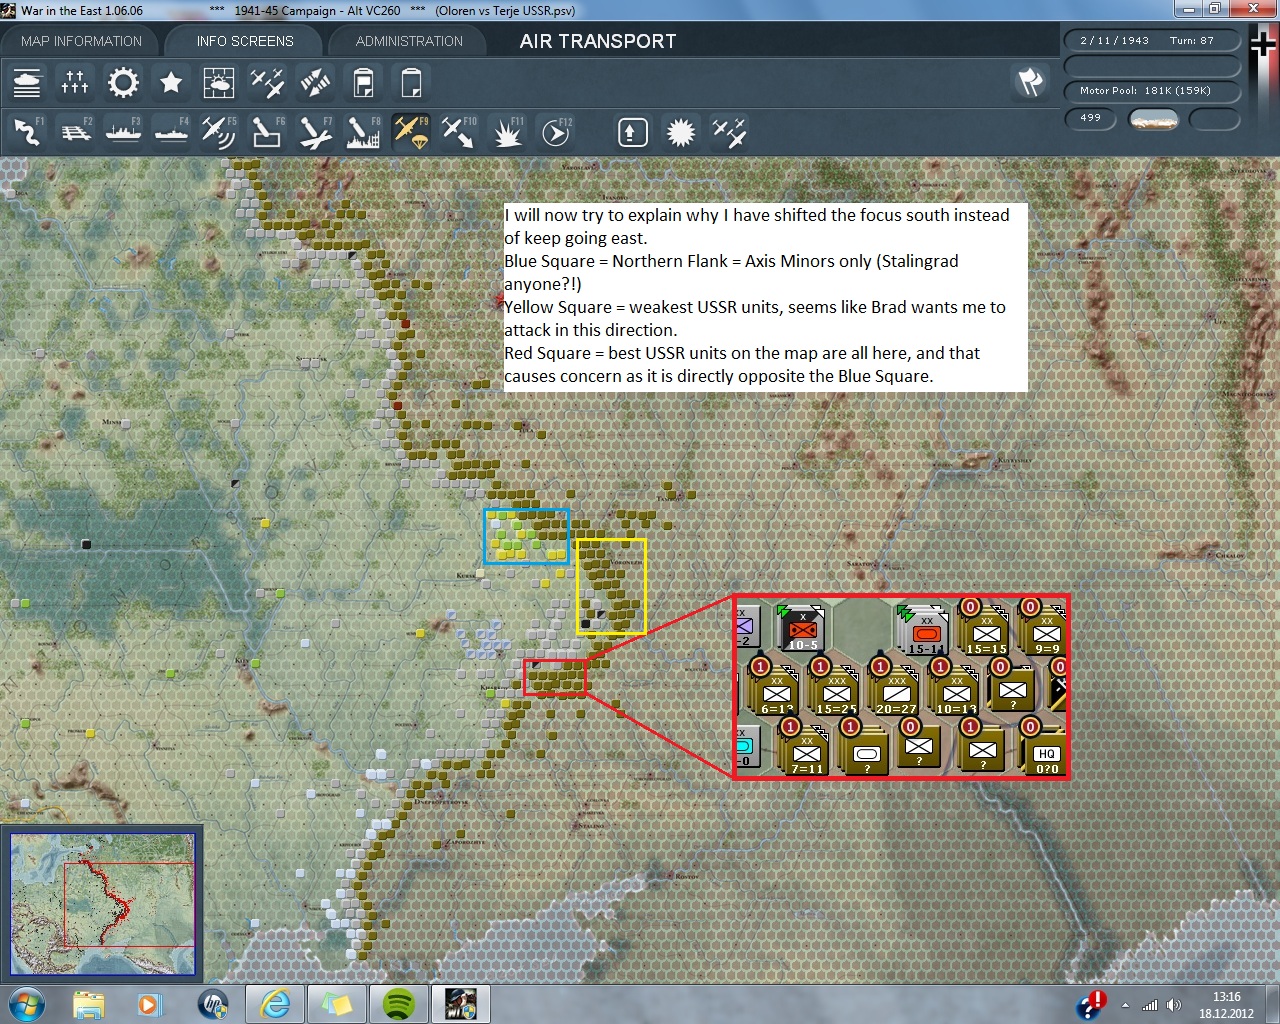The image size is (1280, 1024).
Task: Open the Order of Battle tank icon
Action: [27, 82]
